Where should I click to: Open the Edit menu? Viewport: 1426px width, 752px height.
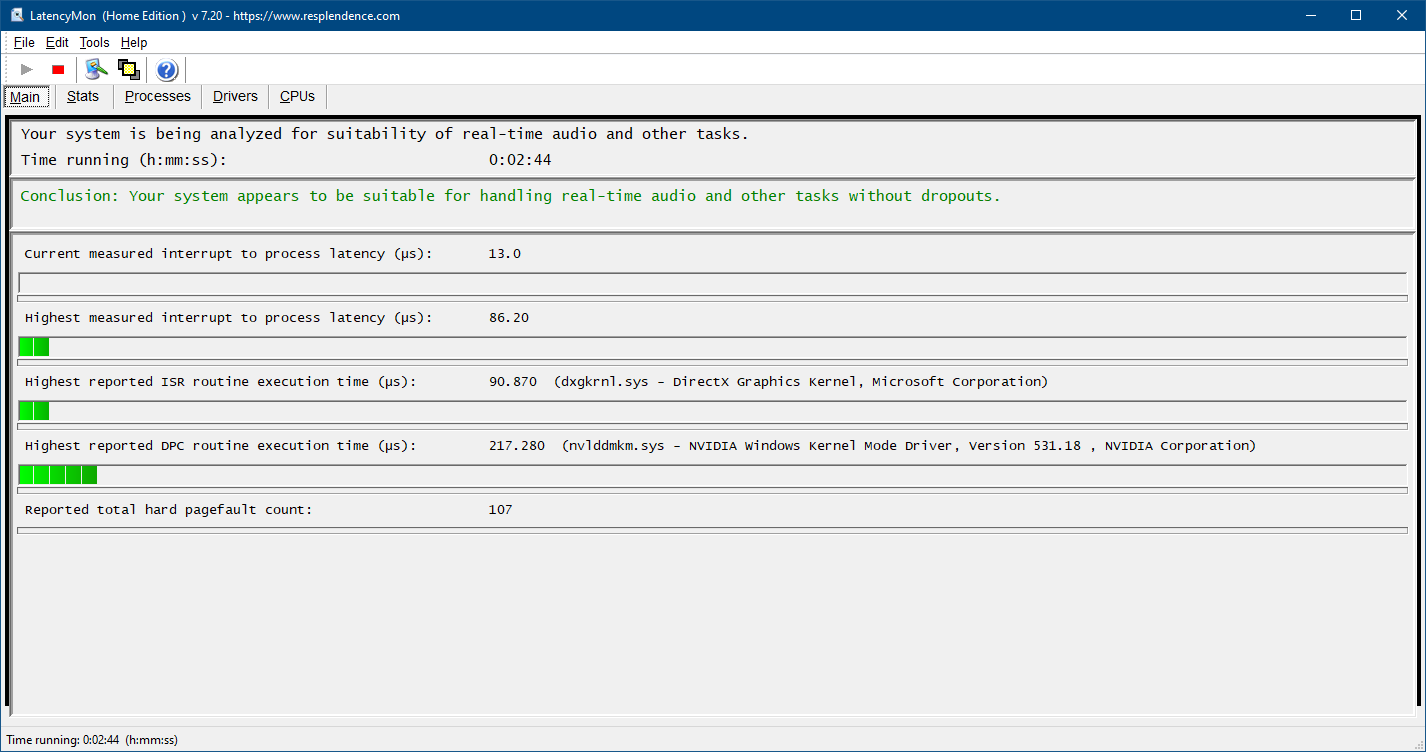click(57, 43)
